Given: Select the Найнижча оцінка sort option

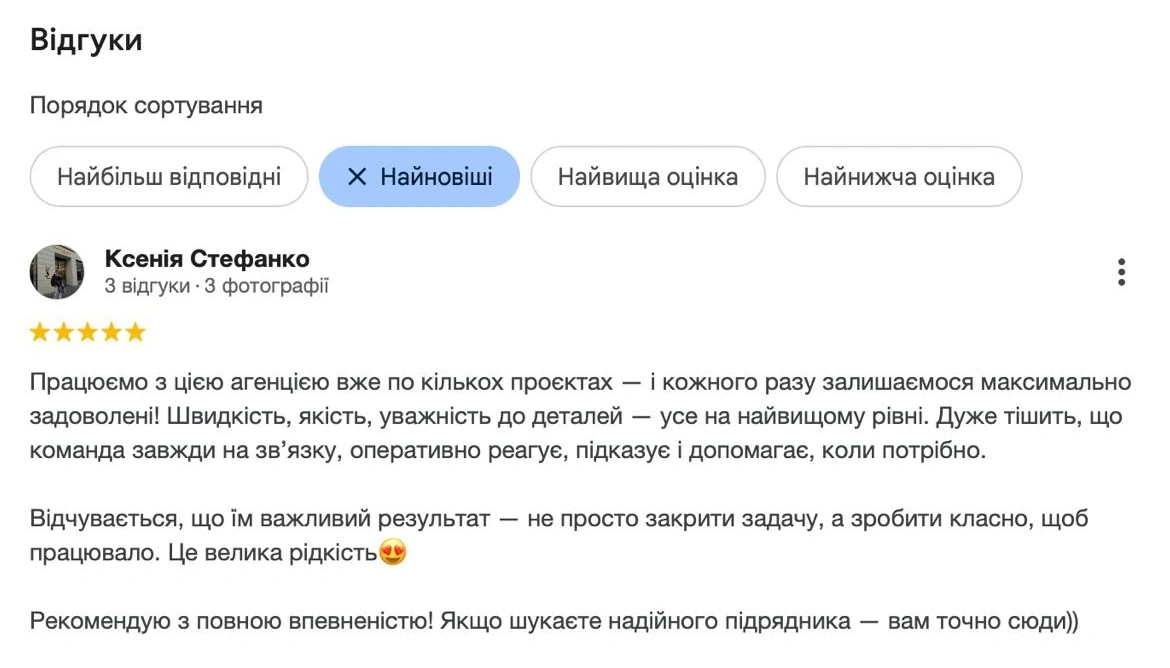Looking at the screenshot, I should coord(899,177).
